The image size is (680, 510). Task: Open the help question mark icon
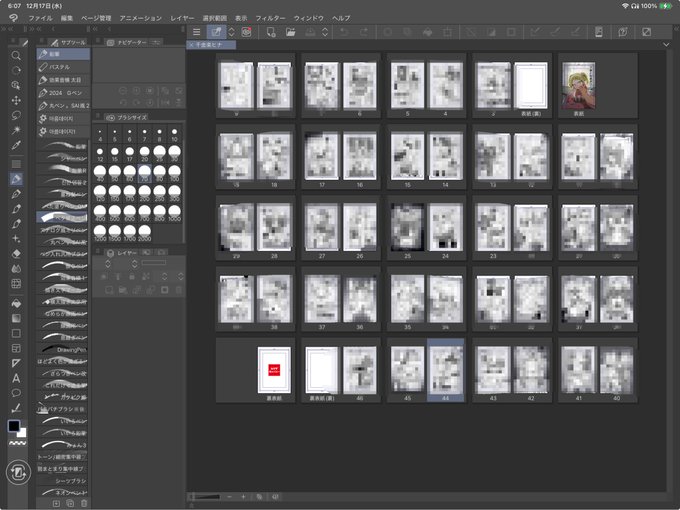623,32
